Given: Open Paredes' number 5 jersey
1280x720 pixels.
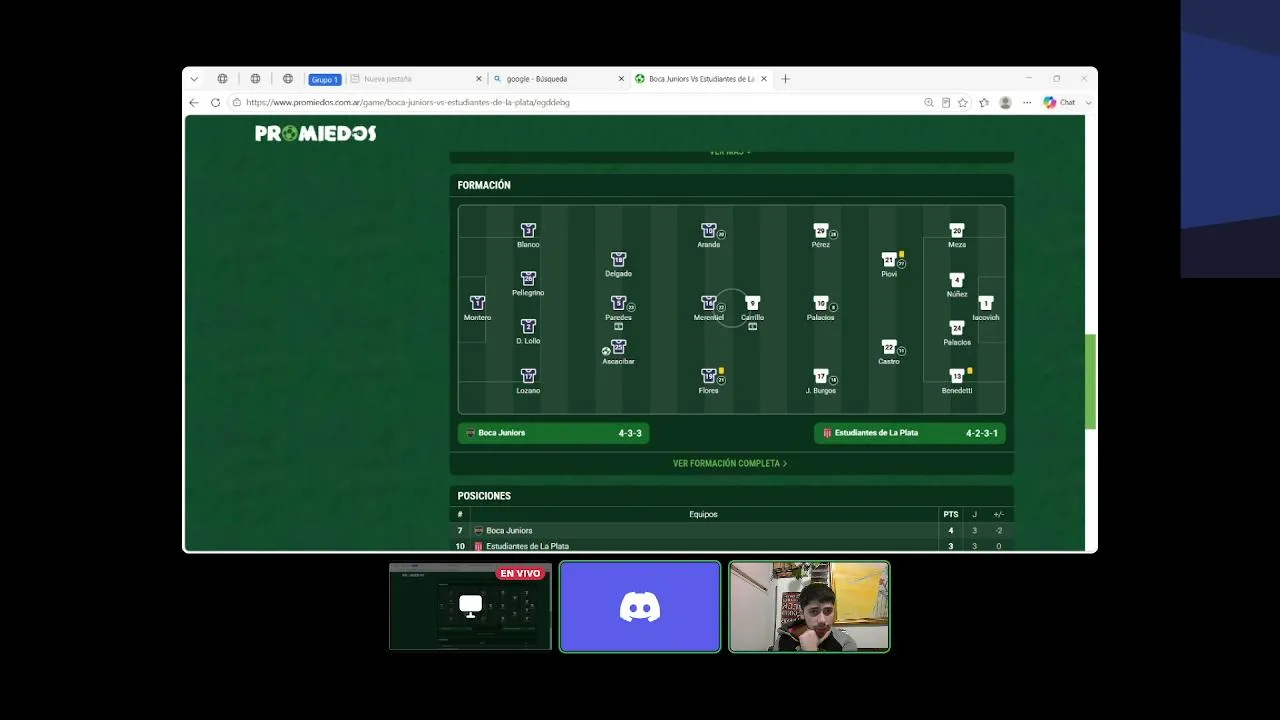Looking at the screenshot, I should point(618,303).
